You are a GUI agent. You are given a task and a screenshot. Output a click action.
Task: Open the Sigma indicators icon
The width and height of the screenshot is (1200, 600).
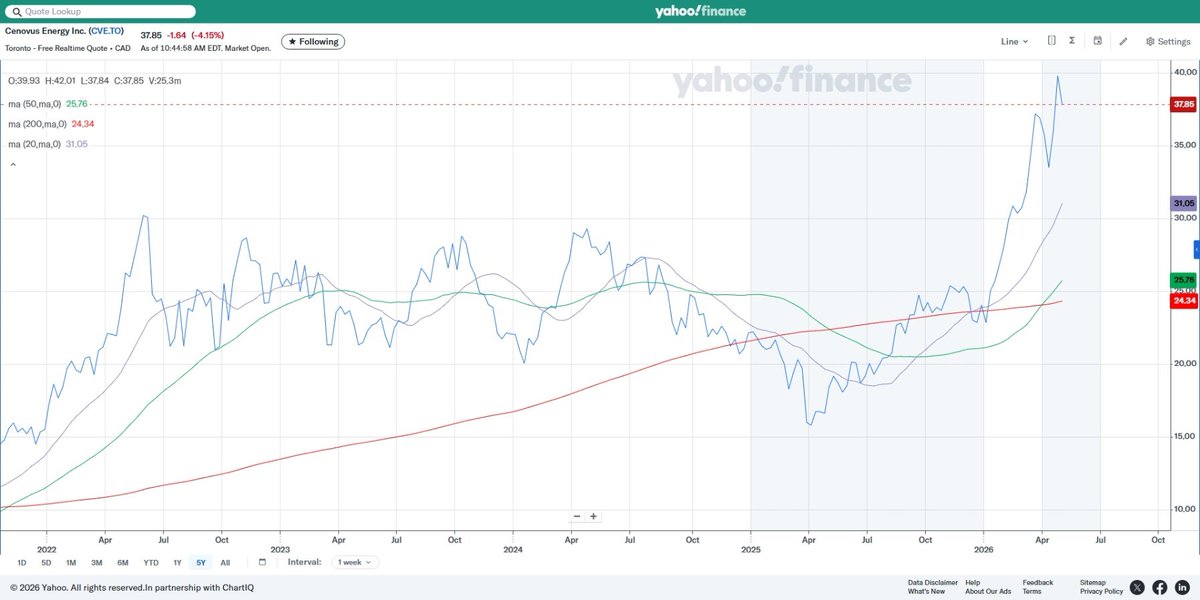[x=1072, y=41]
